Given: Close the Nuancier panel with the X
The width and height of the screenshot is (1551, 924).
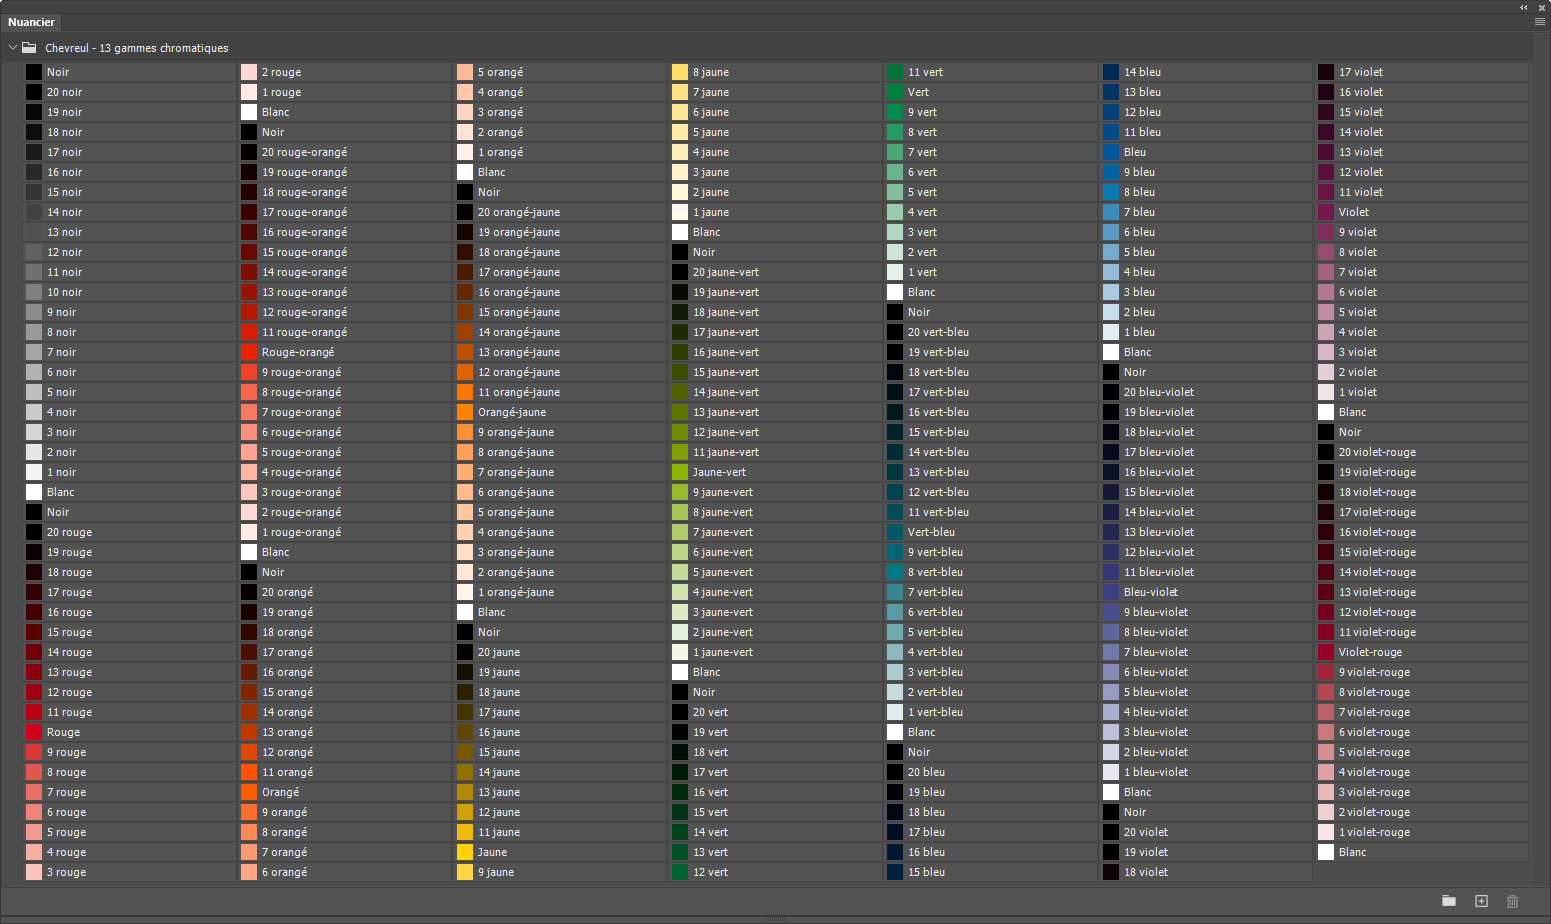Looking at the screenshot, I should pyautogui.click(x=1542, y=7).
